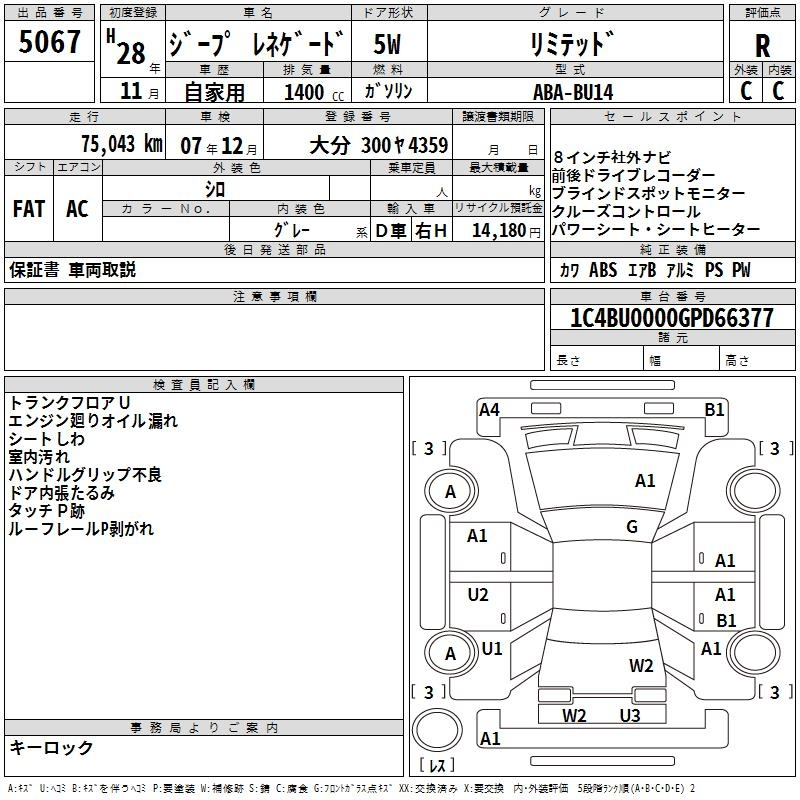Select the registration number 大分 300ヤ4359

coord(378,145)
